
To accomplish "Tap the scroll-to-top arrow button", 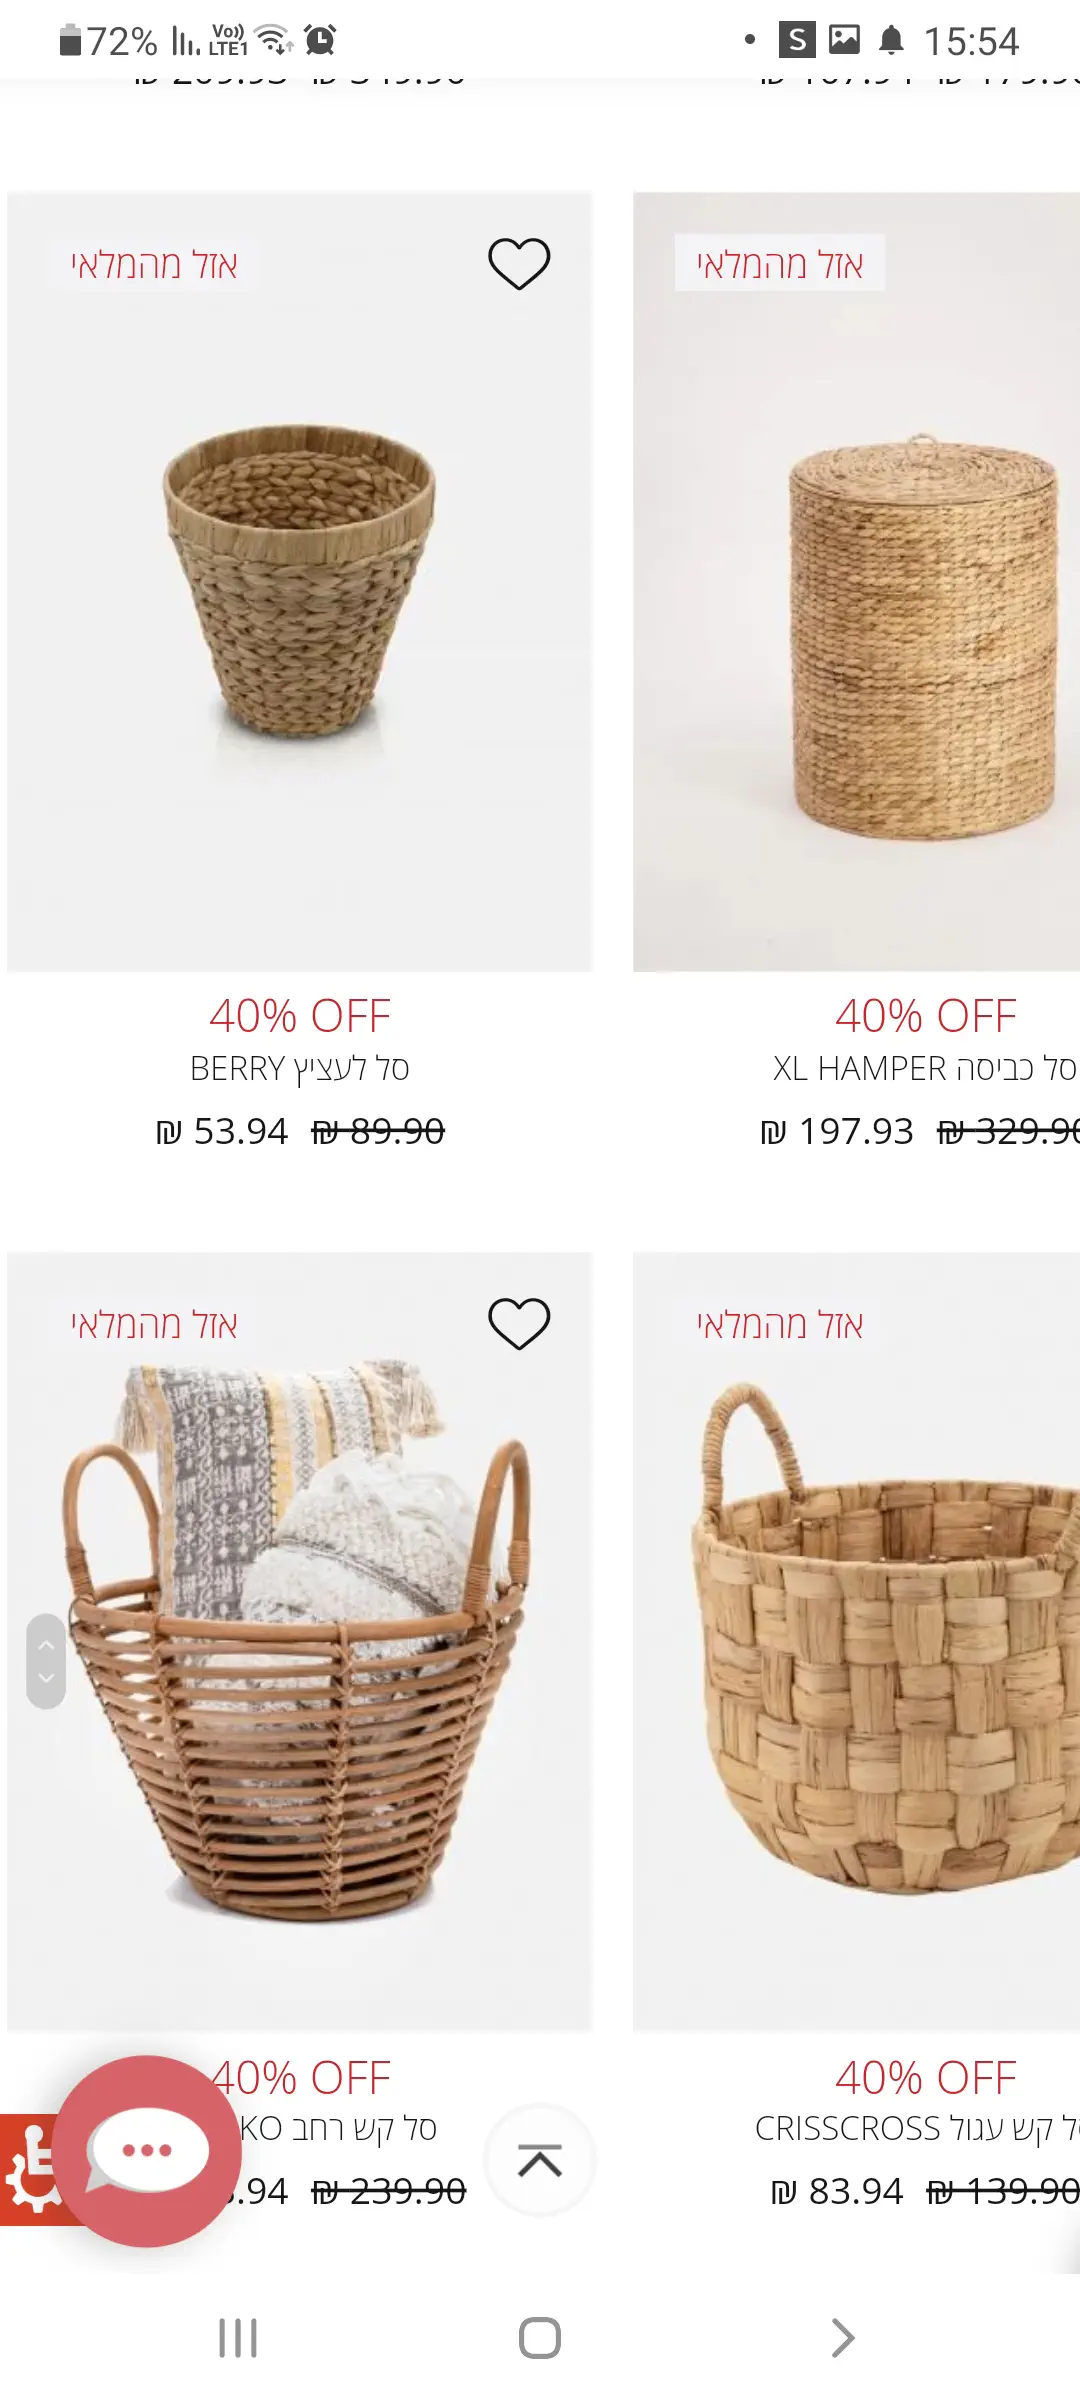I will 540,2161.
